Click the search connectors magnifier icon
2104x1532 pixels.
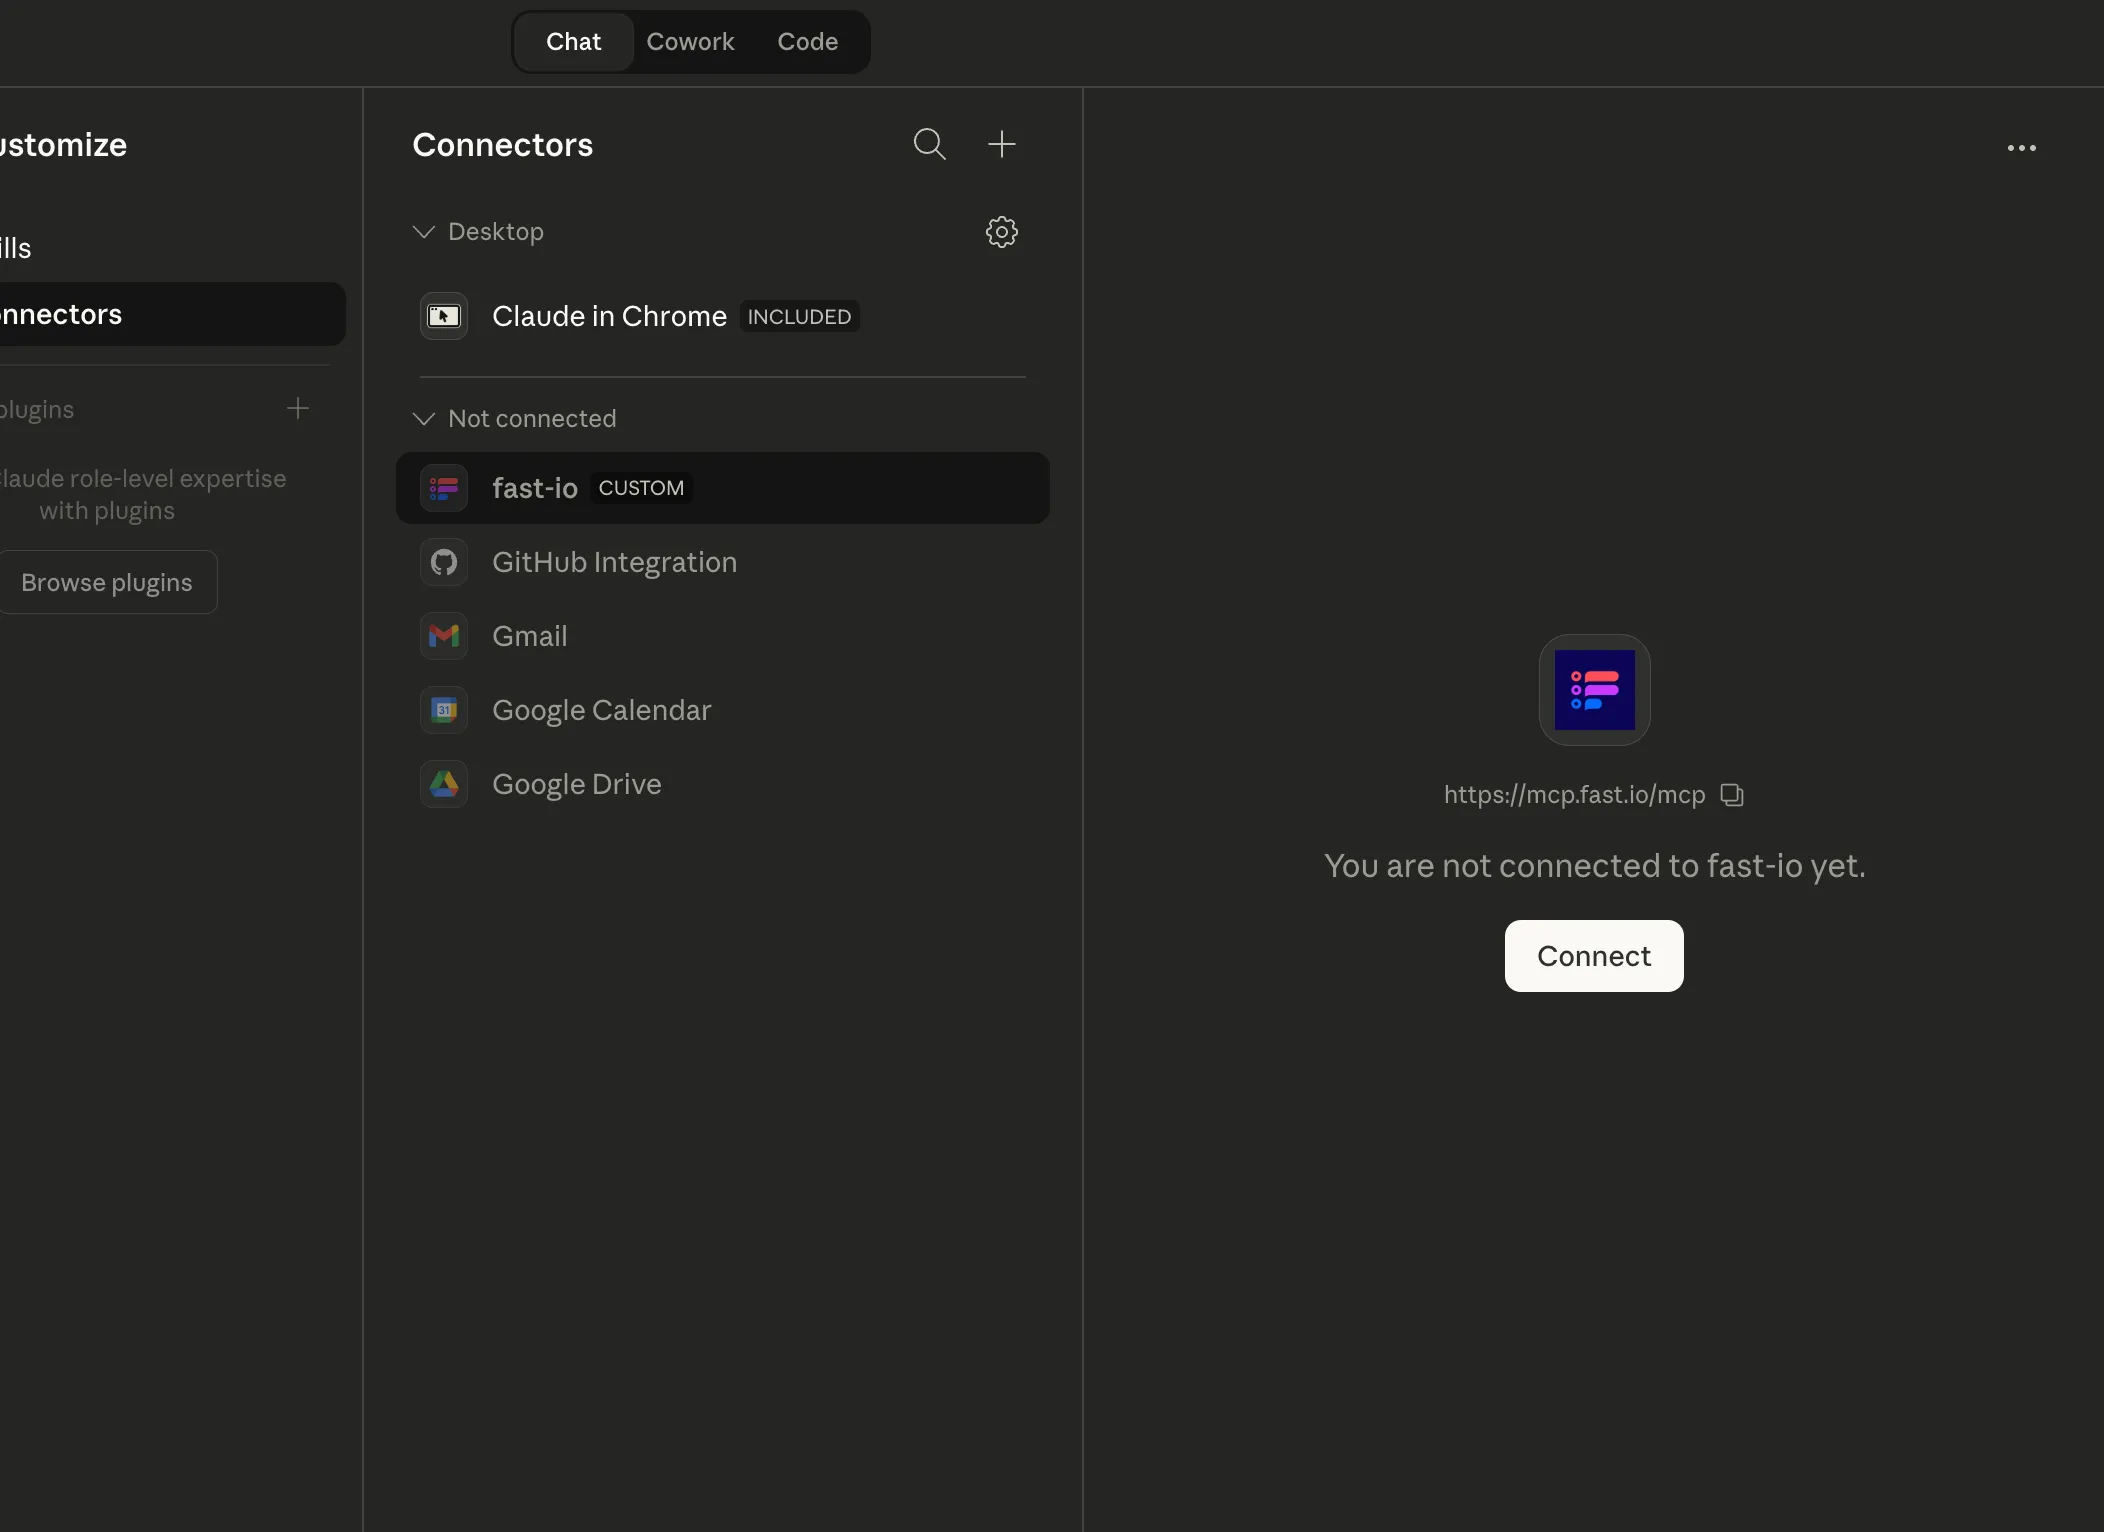928,144
